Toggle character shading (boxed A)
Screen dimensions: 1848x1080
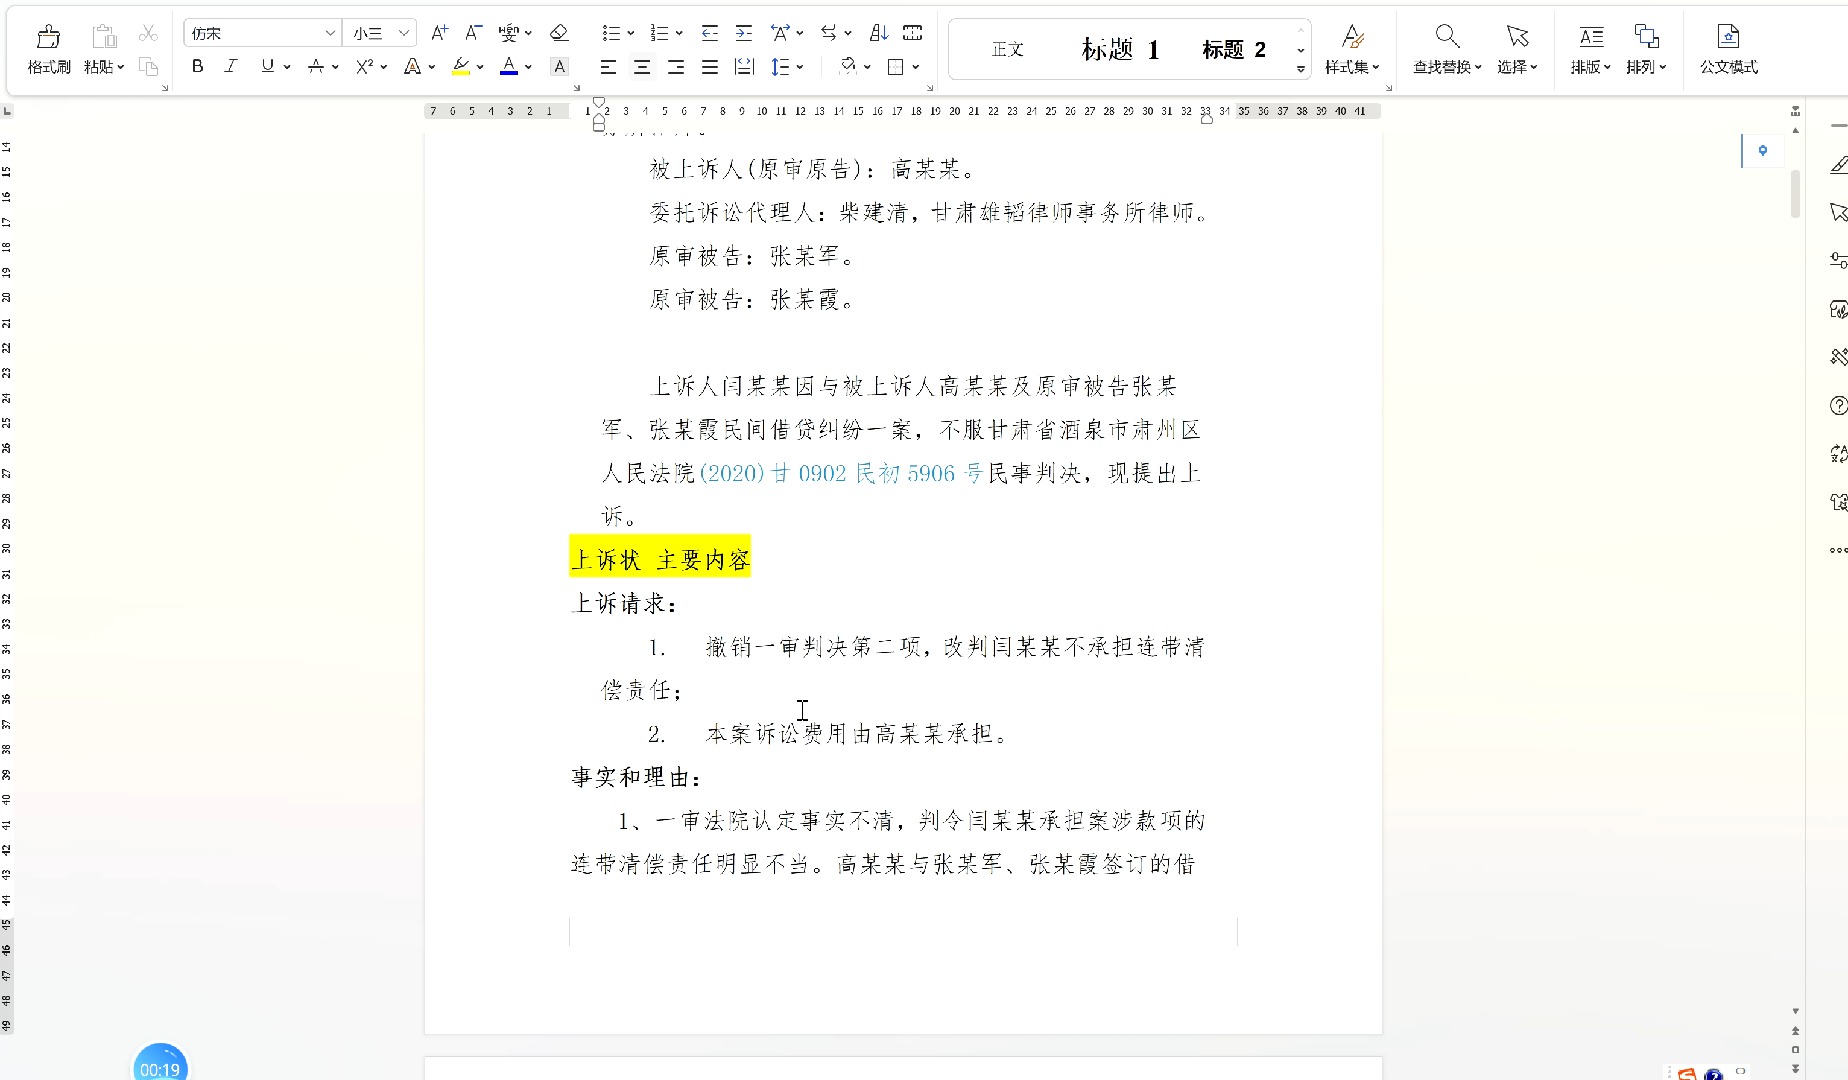(x=560, y=67)
